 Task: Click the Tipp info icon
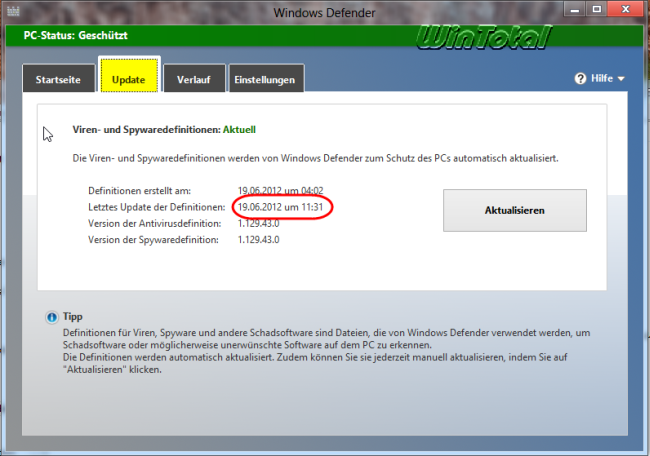[x=52, y=318]
